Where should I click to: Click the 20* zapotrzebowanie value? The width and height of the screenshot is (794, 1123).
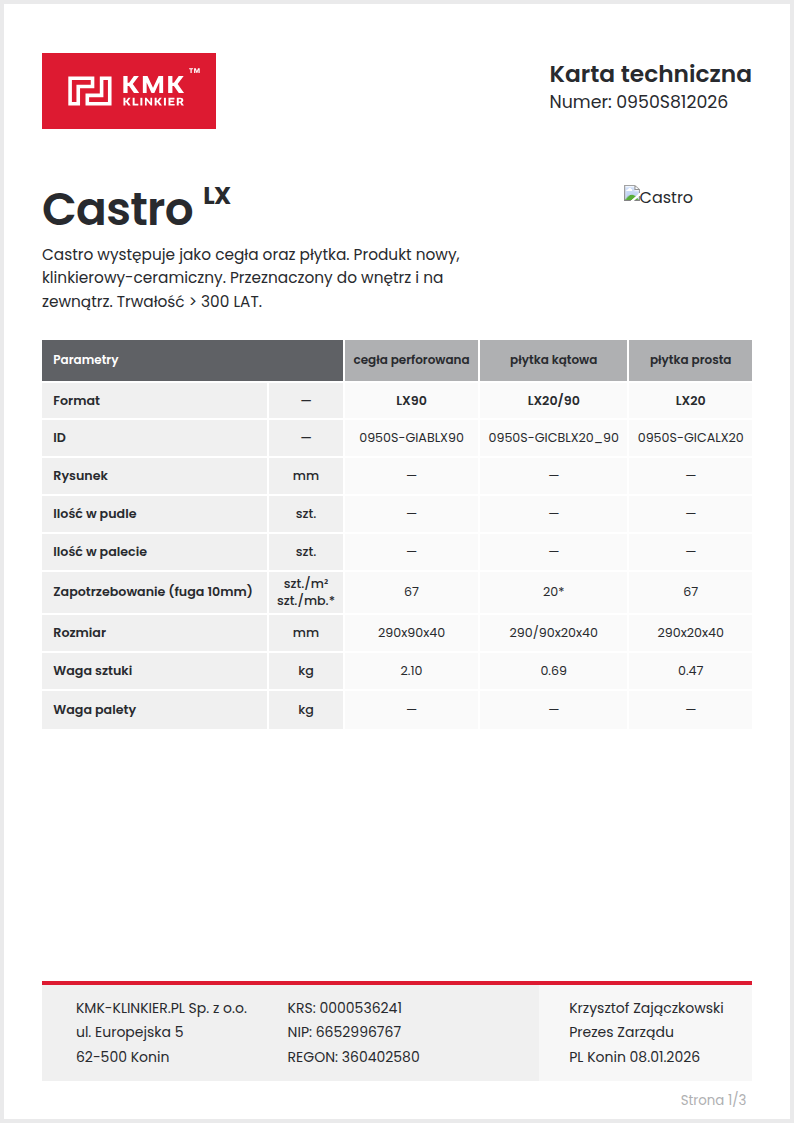pyautogui.click(x=553, y=592)
